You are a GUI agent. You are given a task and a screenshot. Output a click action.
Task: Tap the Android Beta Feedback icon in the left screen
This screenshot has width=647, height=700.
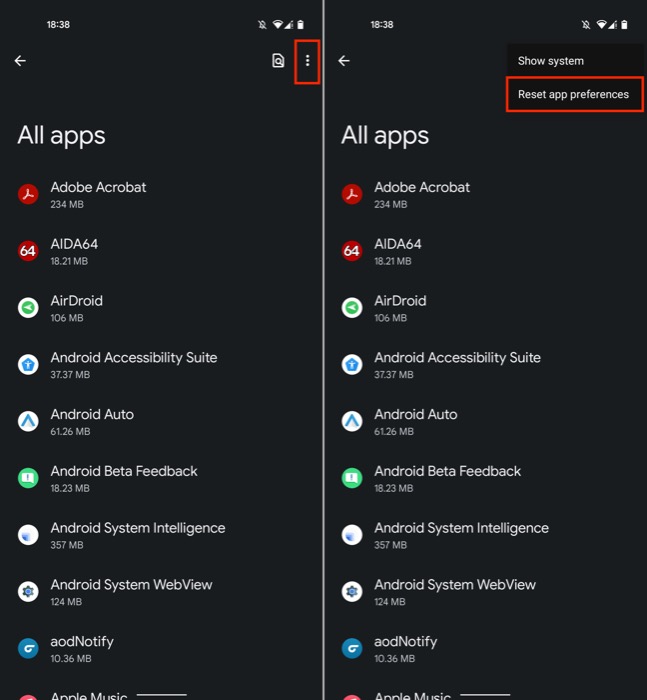[x=28, y=478]
